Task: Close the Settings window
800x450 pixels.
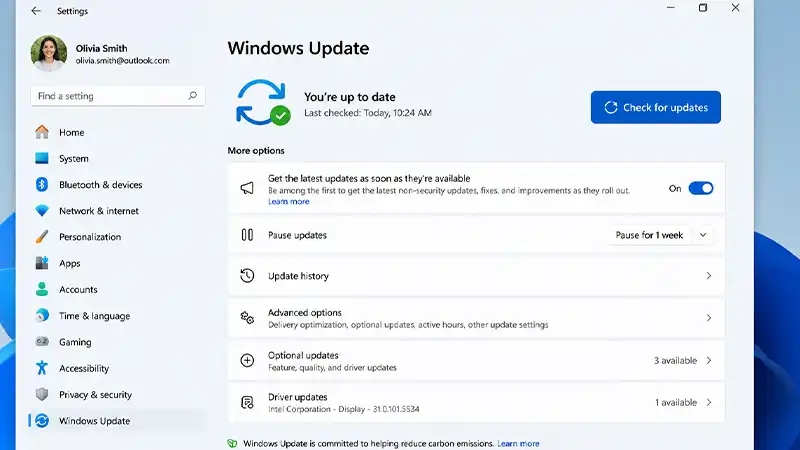Action: click(x=735, y=8)
